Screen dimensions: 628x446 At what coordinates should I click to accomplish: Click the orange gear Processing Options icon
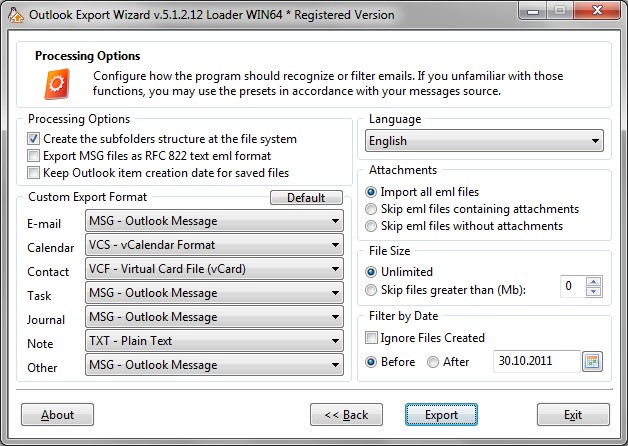(56, 84)
